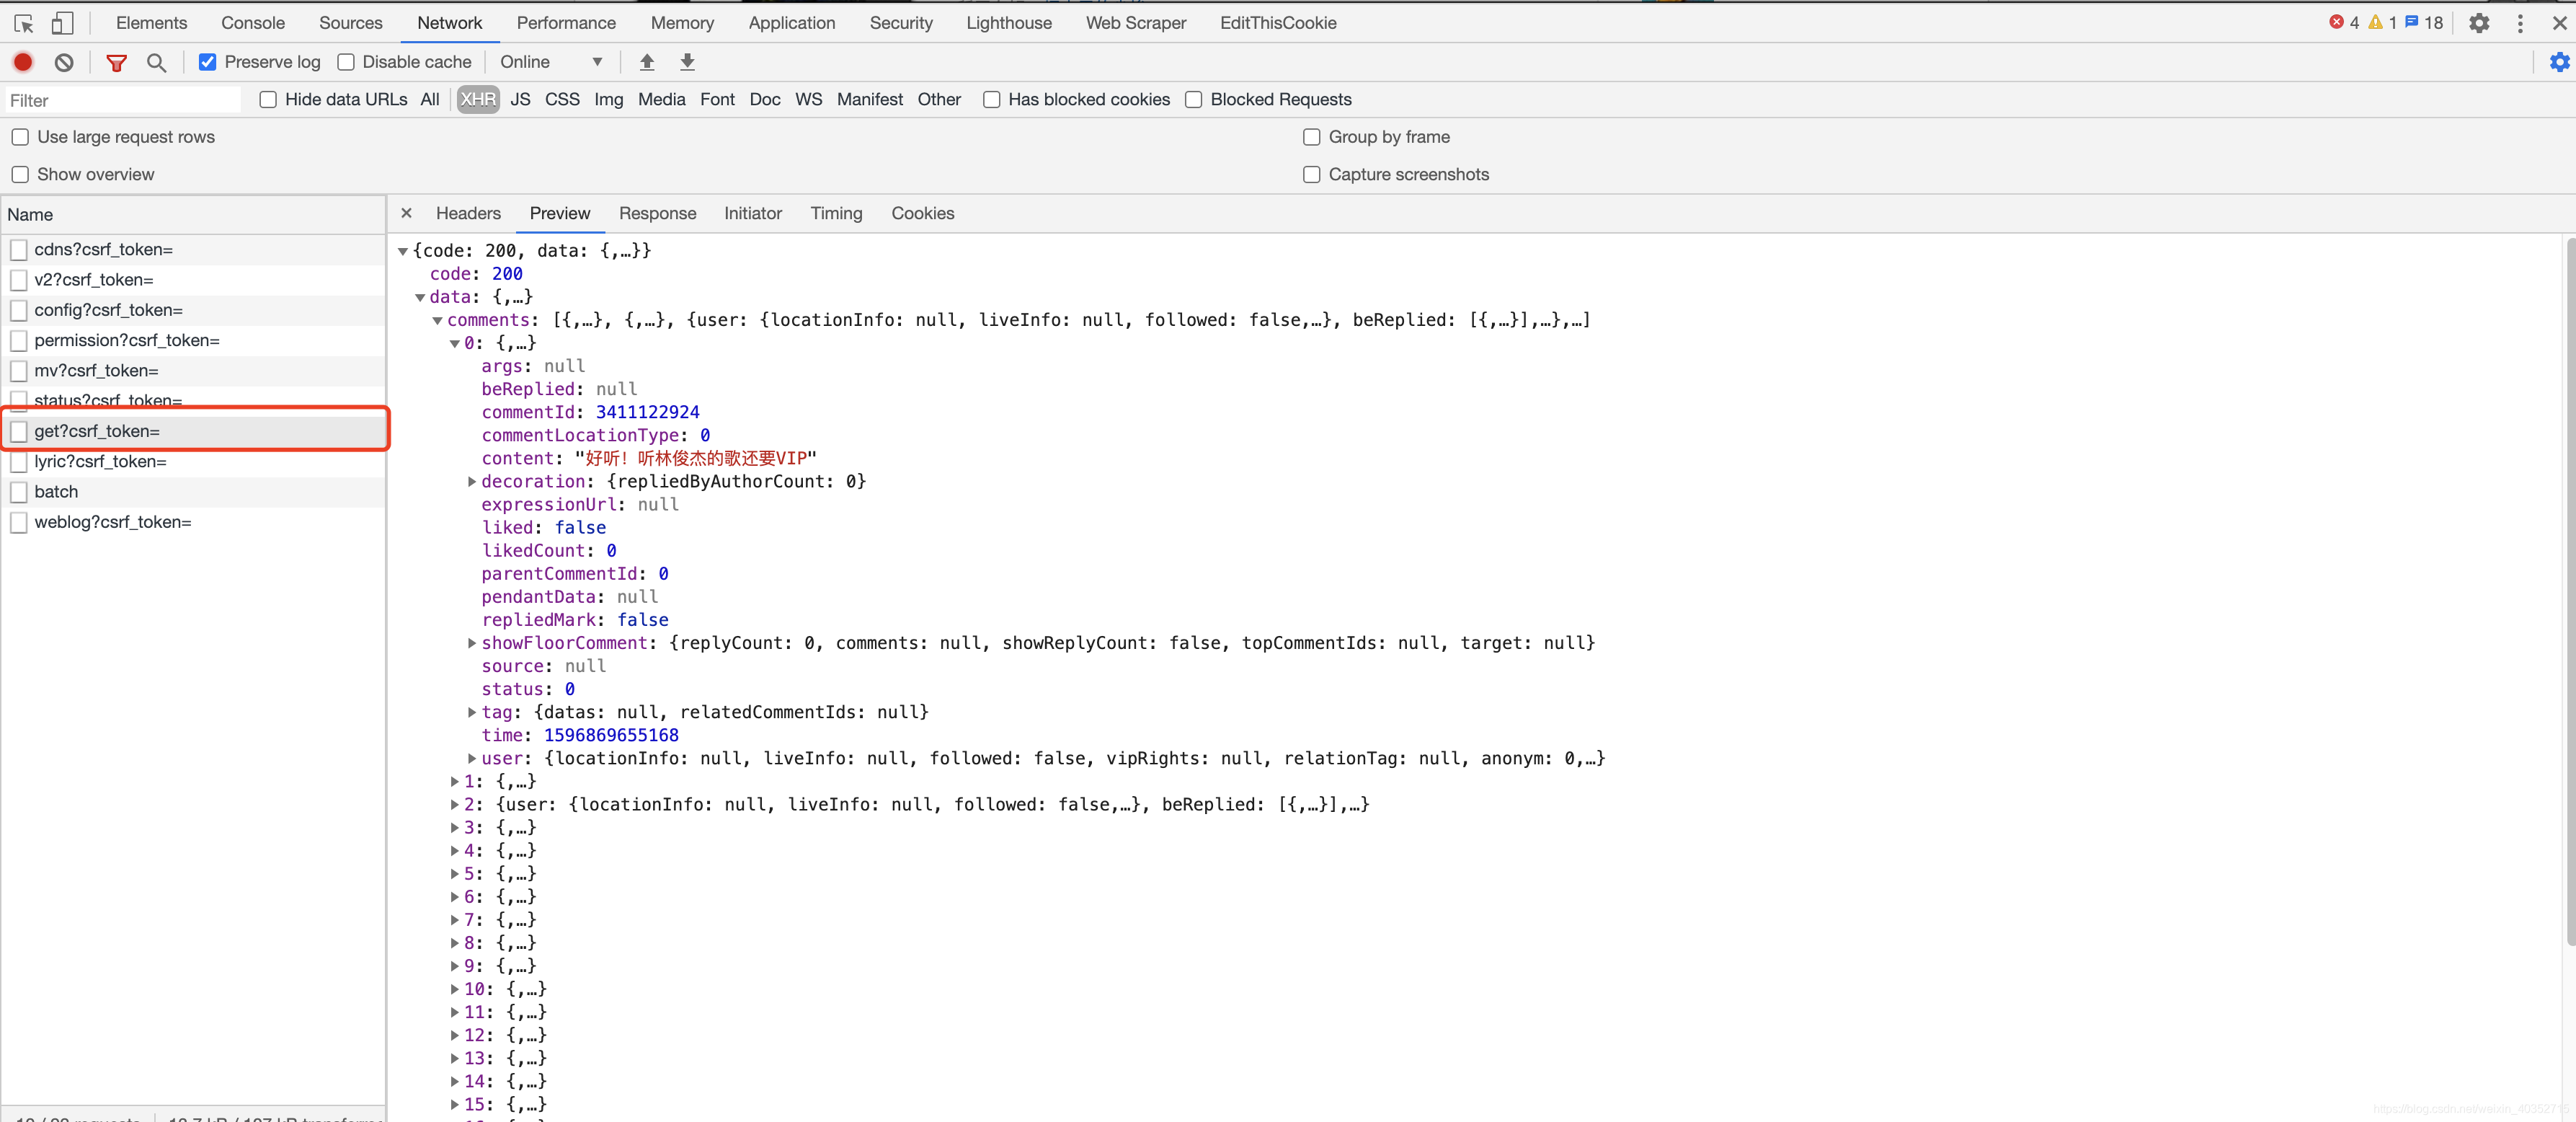The width and height of the screenshot is (2576, 1122).
Task: Open DevTools settings gear
Action: tap(2479, 23)
